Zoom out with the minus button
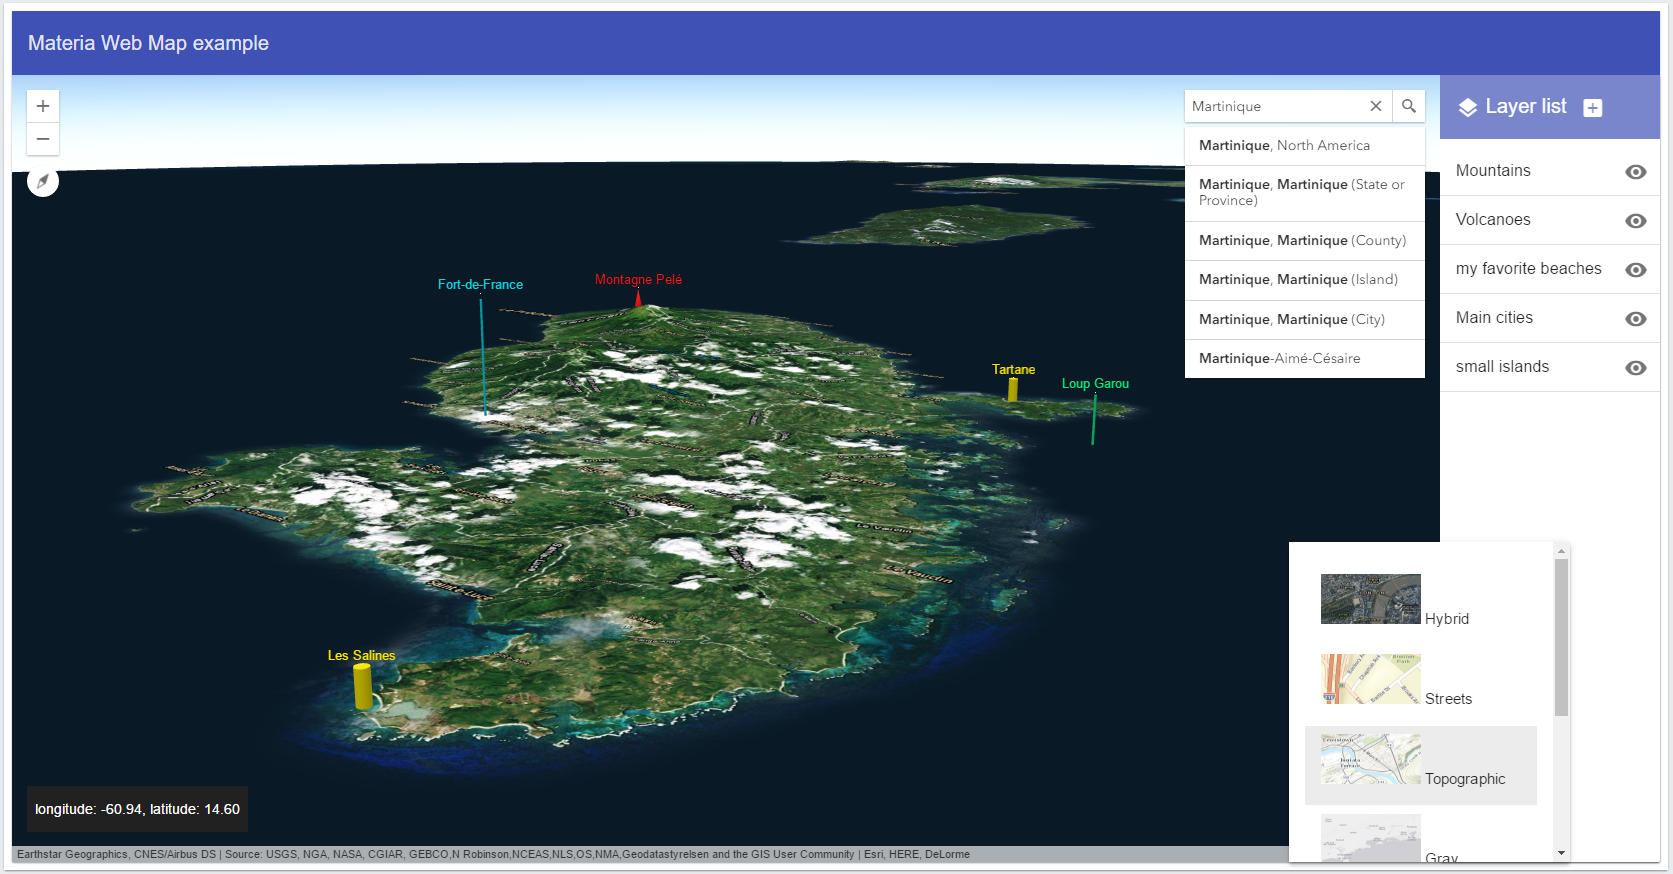This screenshot has width=1673, height=874. pos(43,139)
